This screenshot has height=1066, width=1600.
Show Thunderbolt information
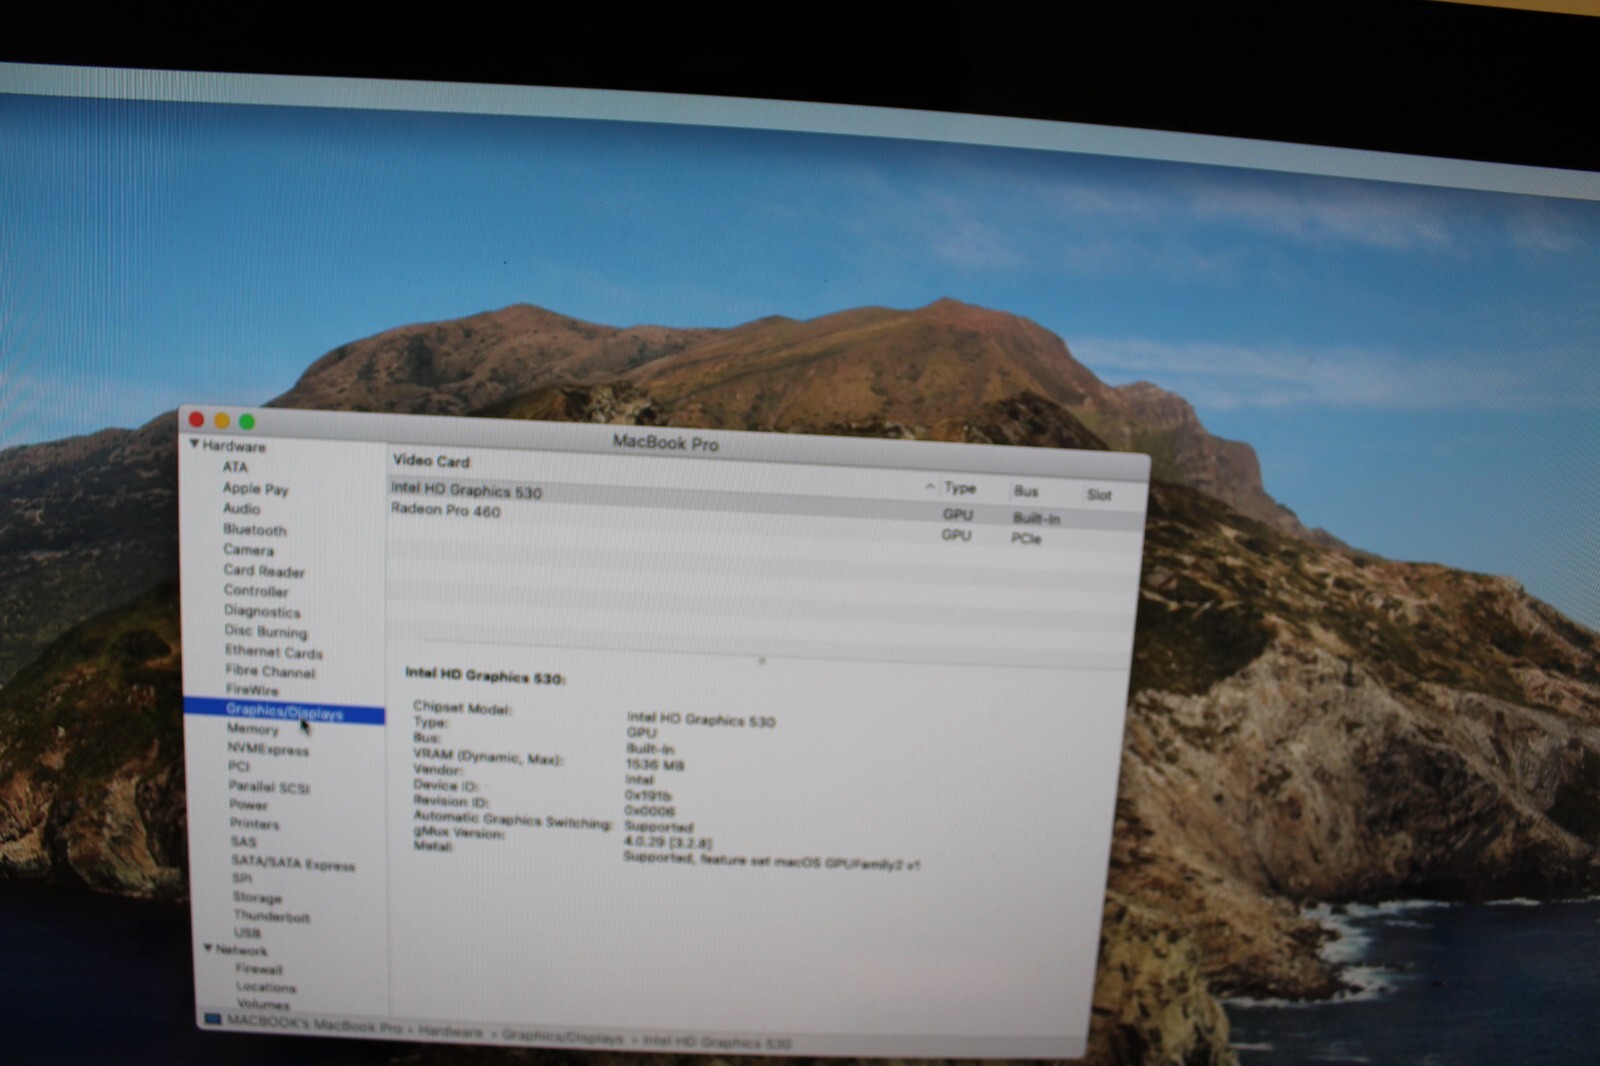click(x=271, y=916)
